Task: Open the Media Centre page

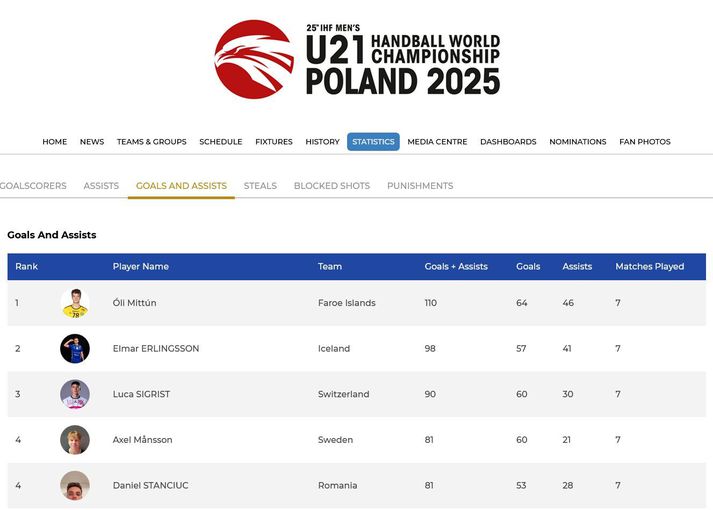Action: (437, 142)
